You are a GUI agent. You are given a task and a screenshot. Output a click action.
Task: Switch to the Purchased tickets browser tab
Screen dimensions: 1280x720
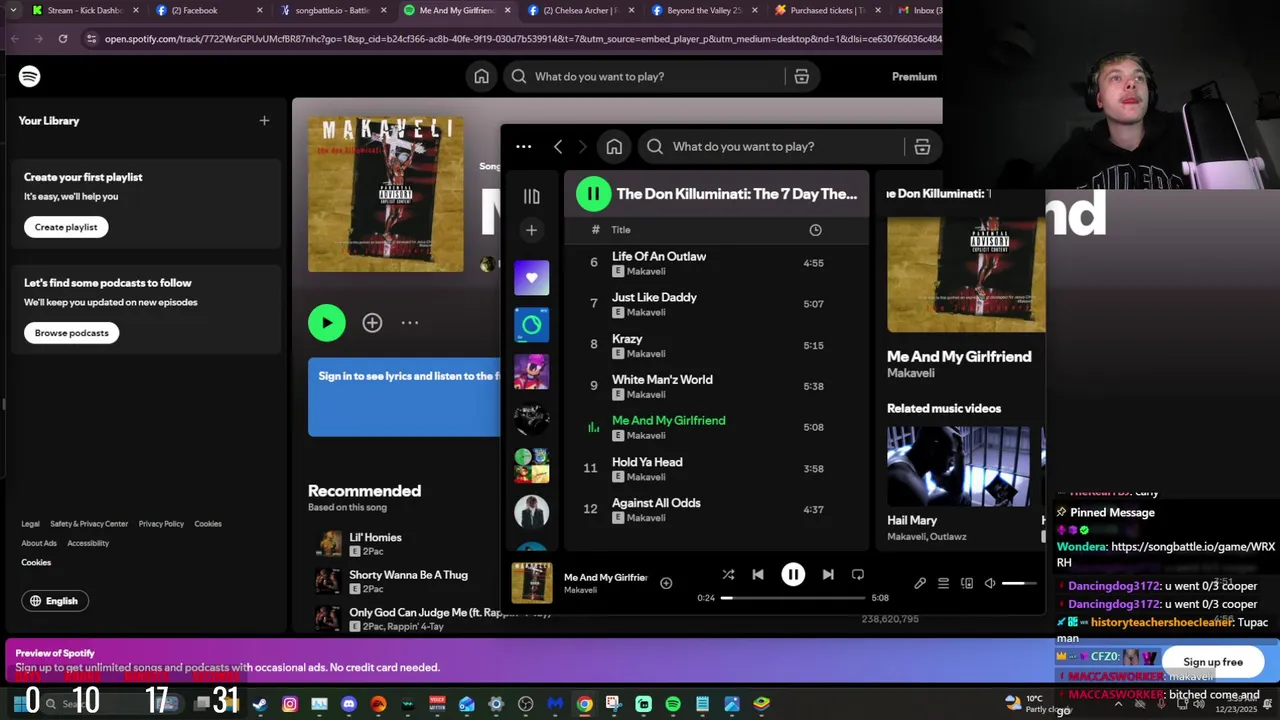(828, 10)
